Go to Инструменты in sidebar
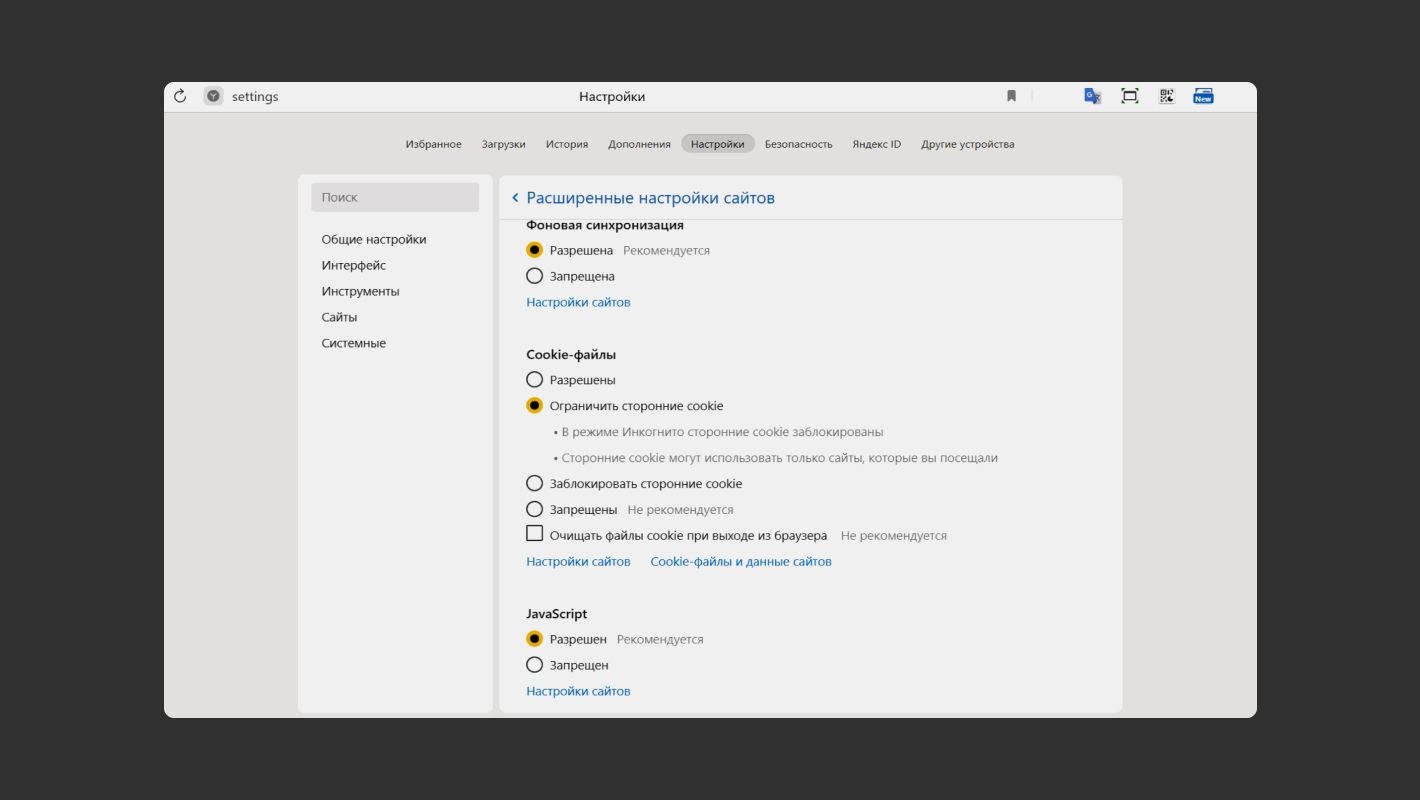This screenshot has width=1420, height=800. point(360,292)
